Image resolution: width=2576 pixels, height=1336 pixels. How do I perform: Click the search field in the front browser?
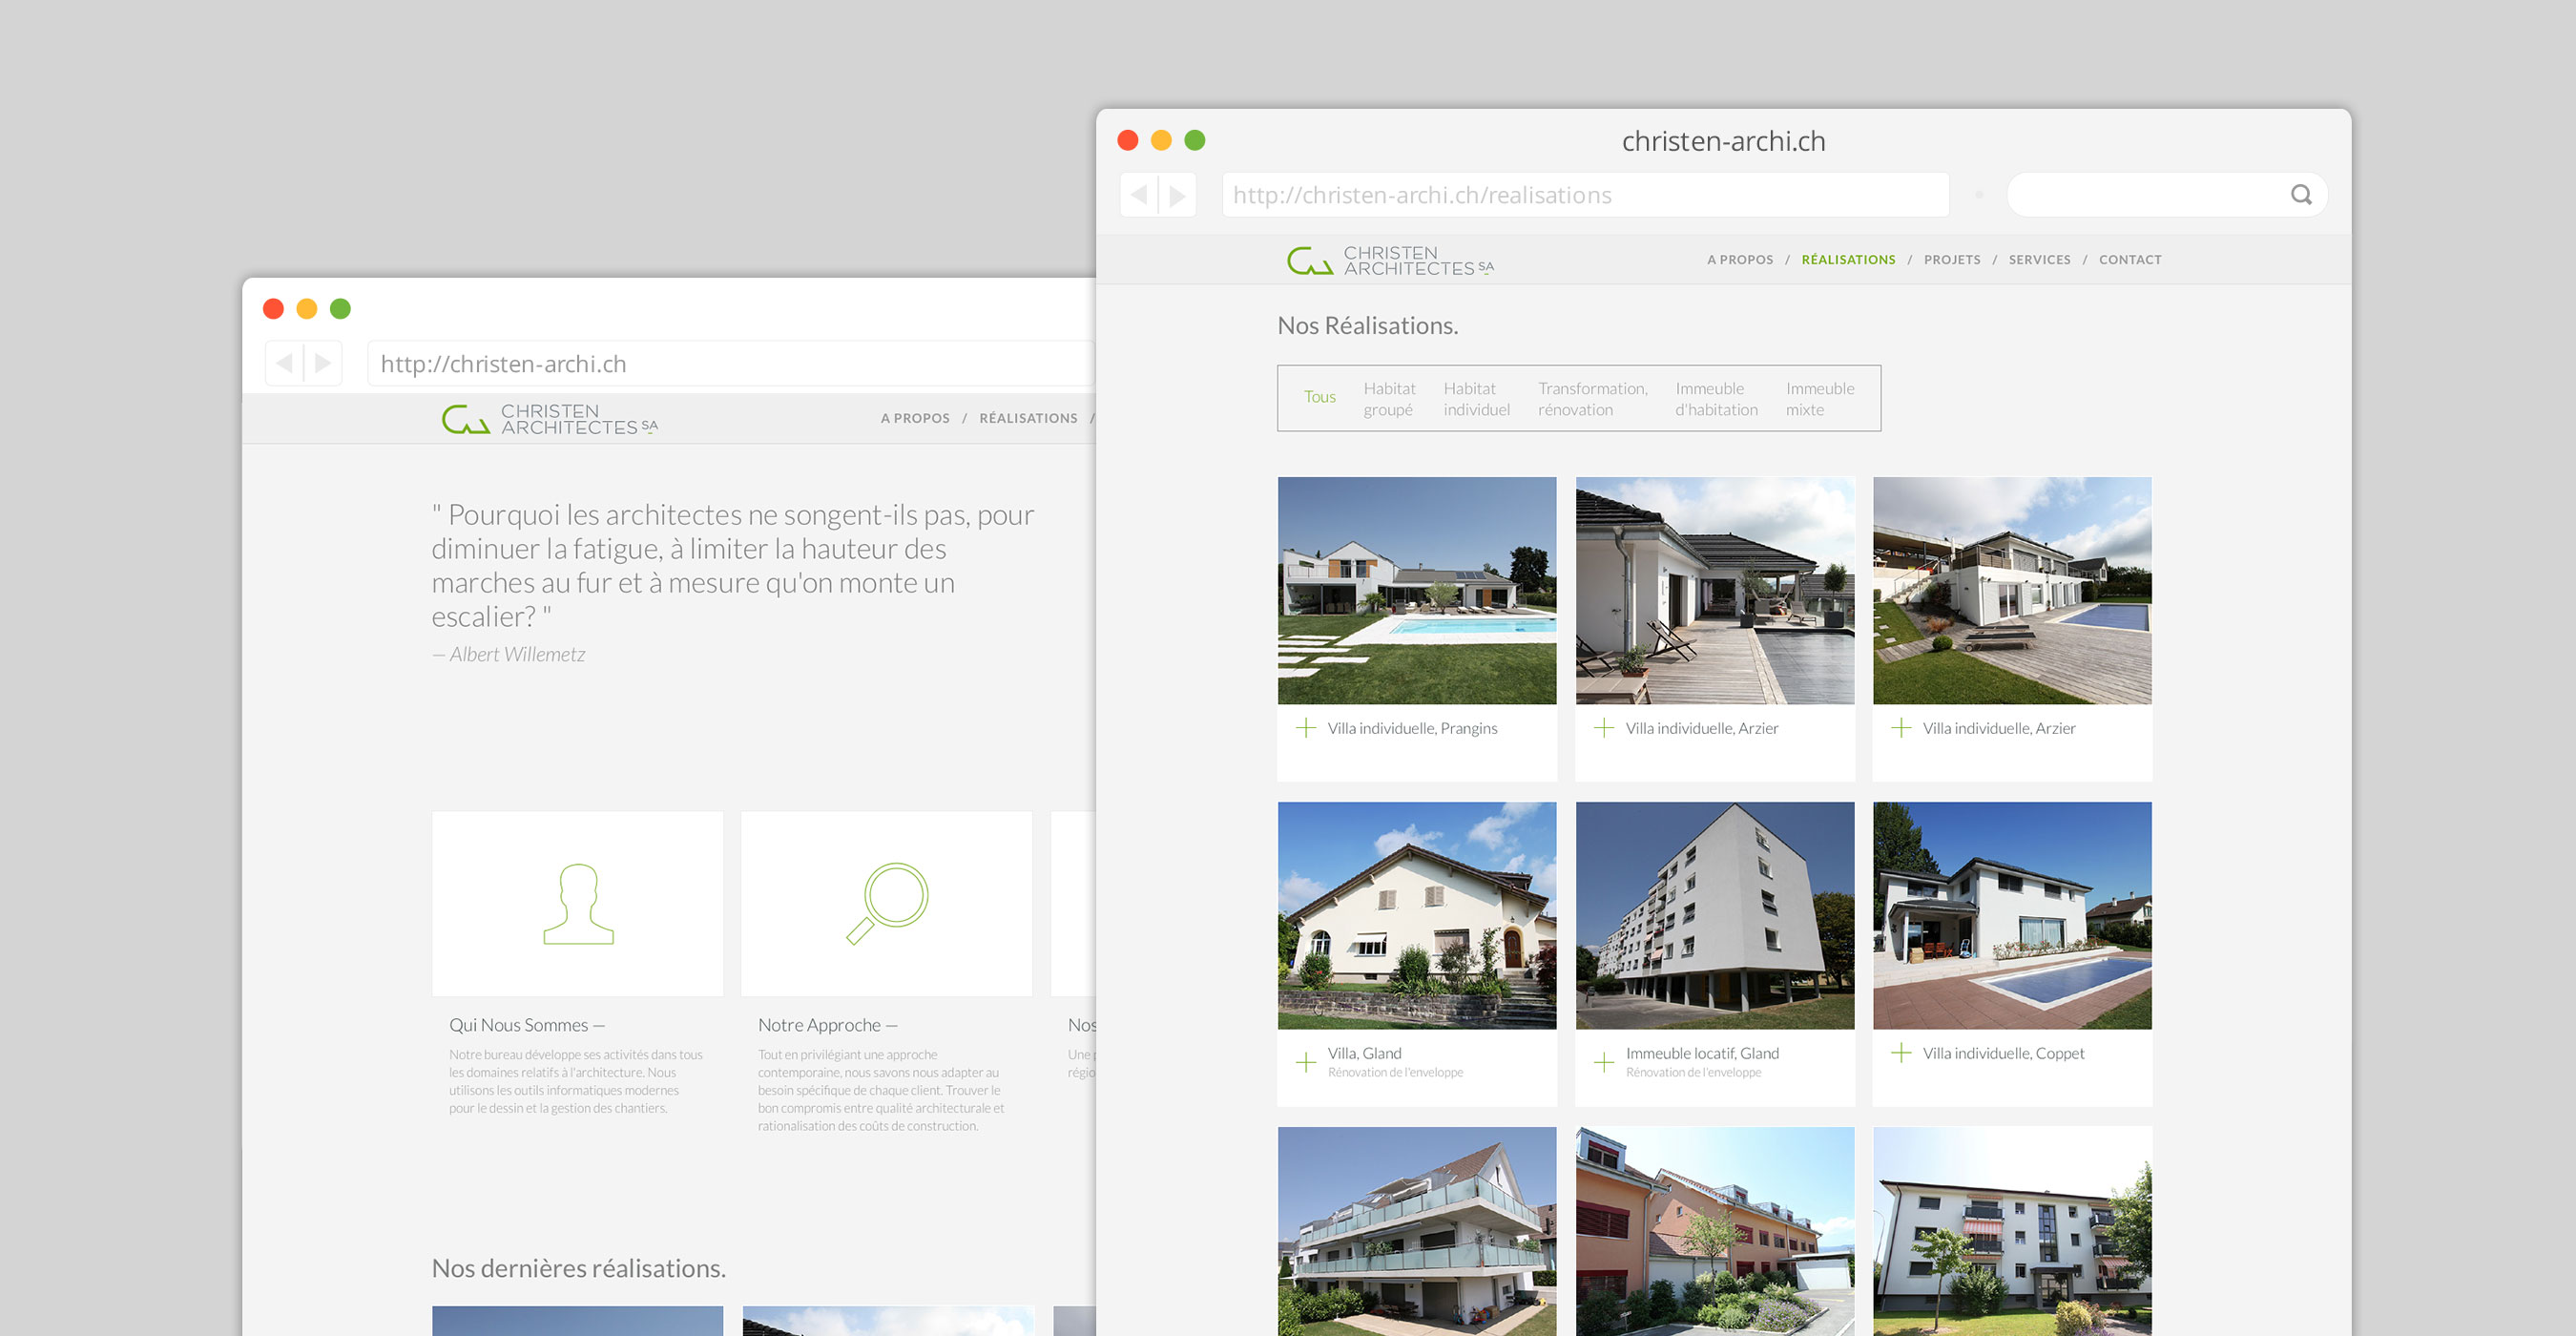[x=2166, y=195]
